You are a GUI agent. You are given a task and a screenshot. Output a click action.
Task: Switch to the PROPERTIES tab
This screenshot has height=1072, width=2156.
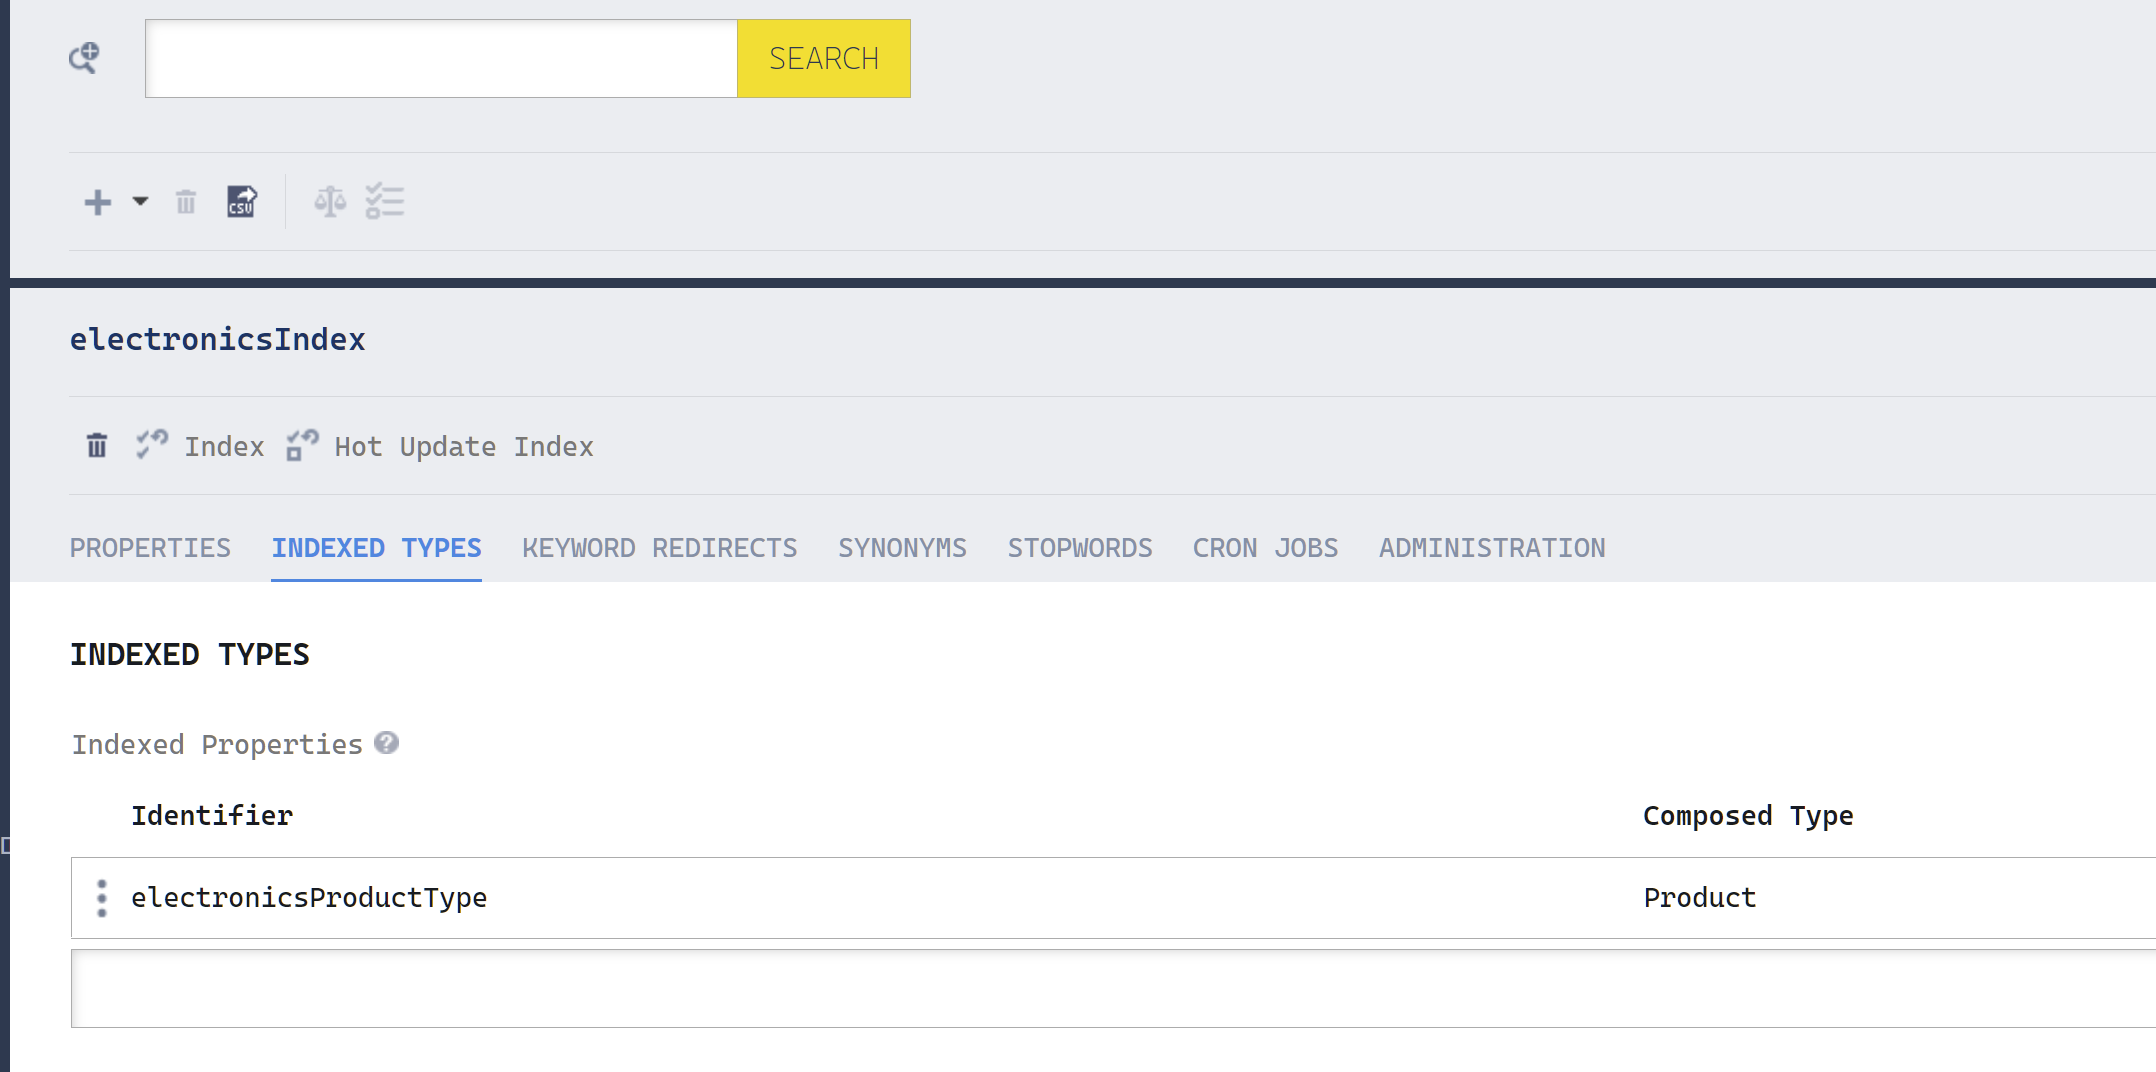point(150,548)
